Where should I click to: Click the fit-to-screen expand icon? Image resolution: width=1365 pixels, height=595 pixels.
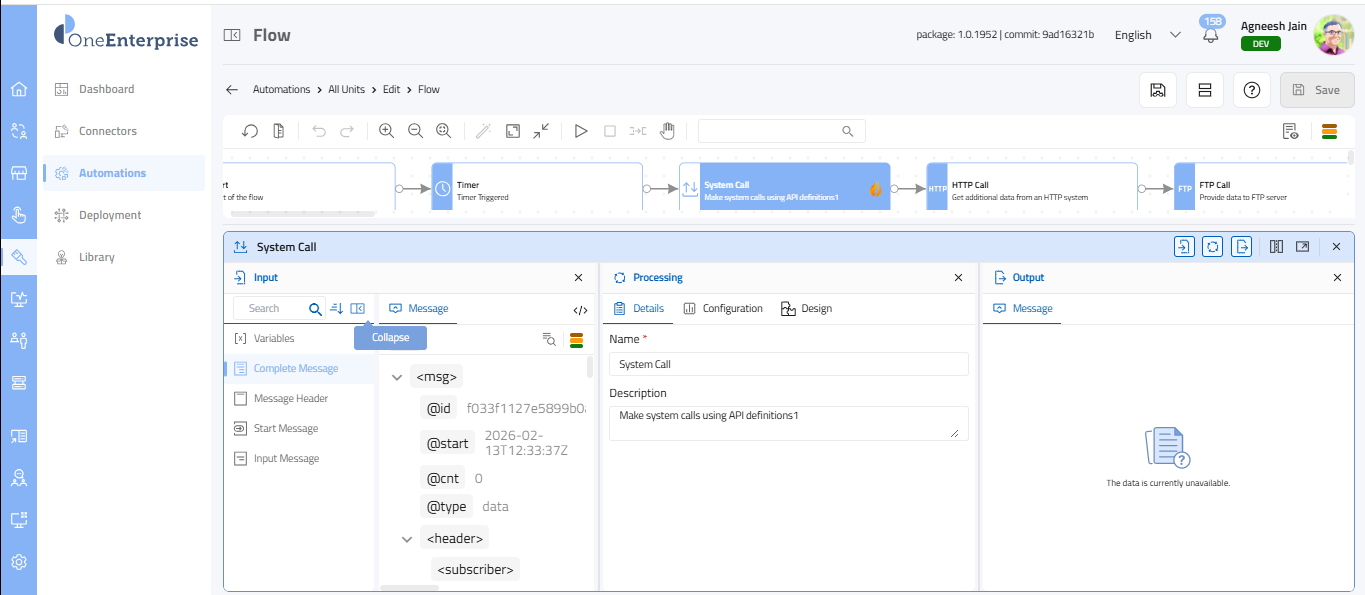[x=513, y=131]
